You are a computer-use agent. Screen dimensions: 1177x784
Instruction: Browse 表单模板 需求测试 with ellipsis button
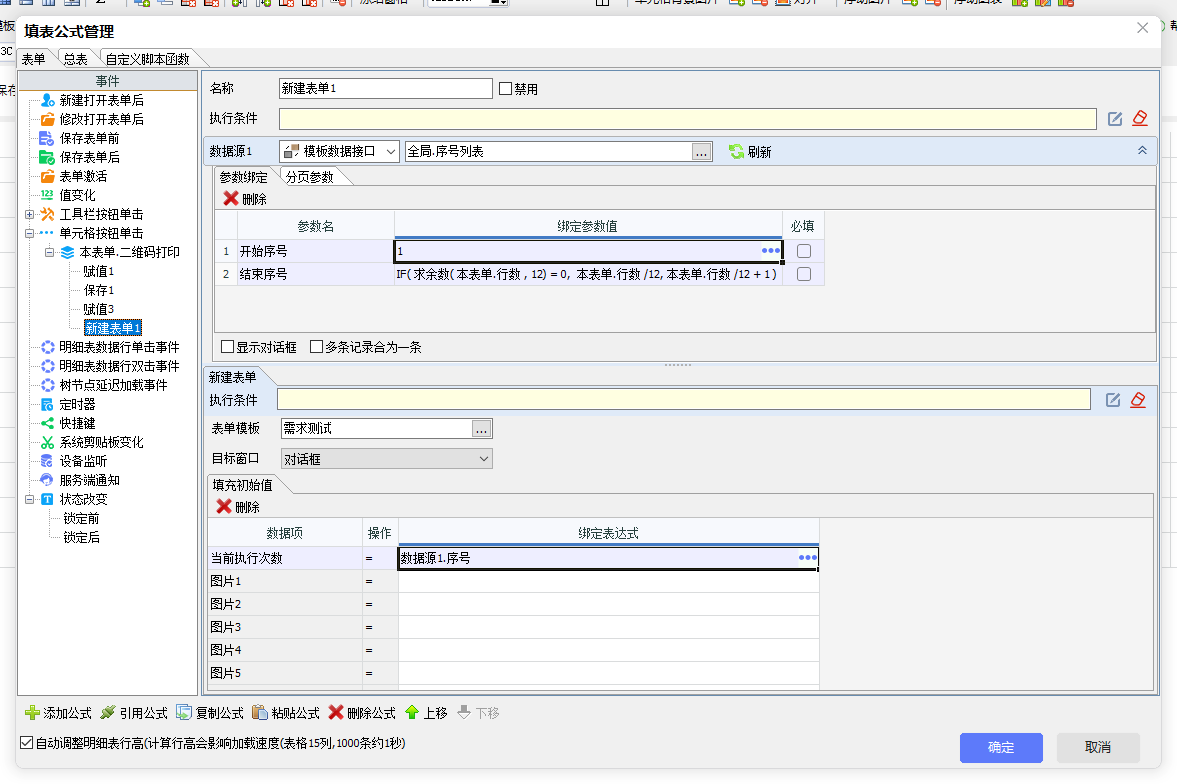481,429
